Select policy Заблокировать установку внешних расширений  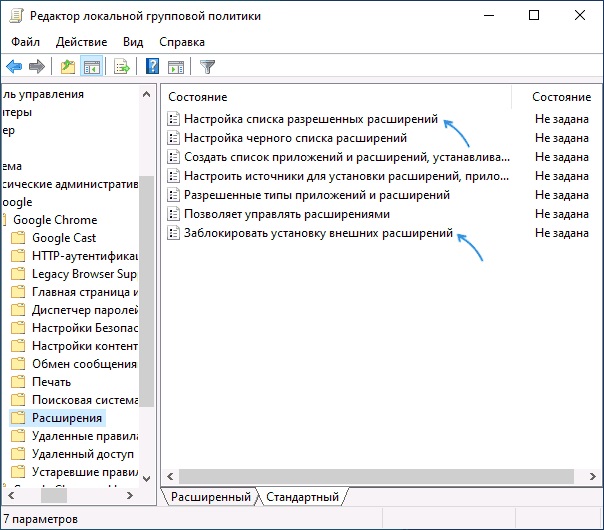click(319, 233)
